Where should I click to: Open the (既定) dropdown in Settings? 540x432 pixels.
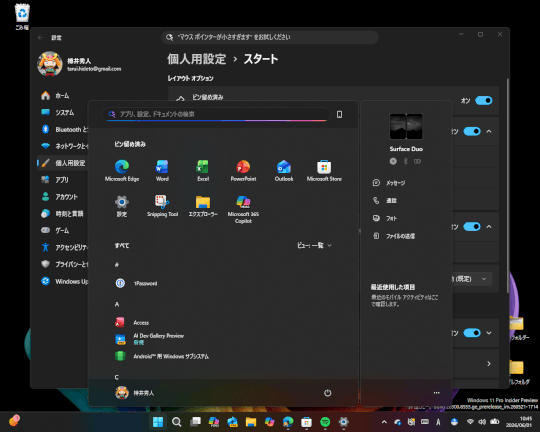tap(471, 279)
